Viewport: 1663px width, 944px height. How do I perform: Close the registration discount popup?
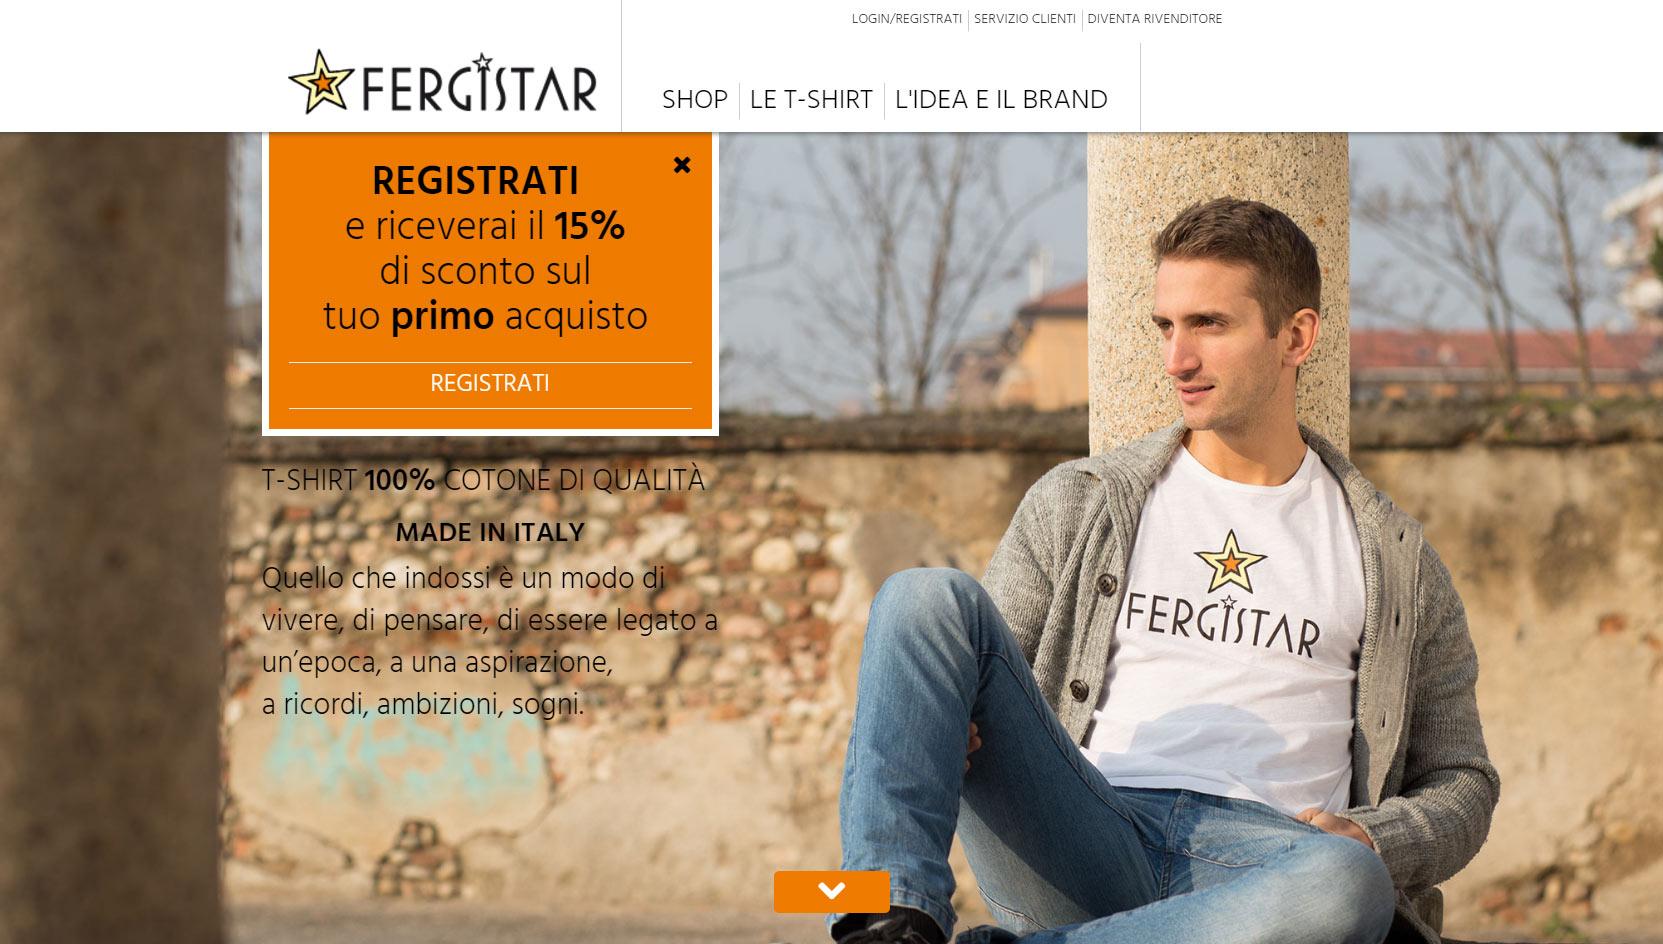[x=682, y=165]
